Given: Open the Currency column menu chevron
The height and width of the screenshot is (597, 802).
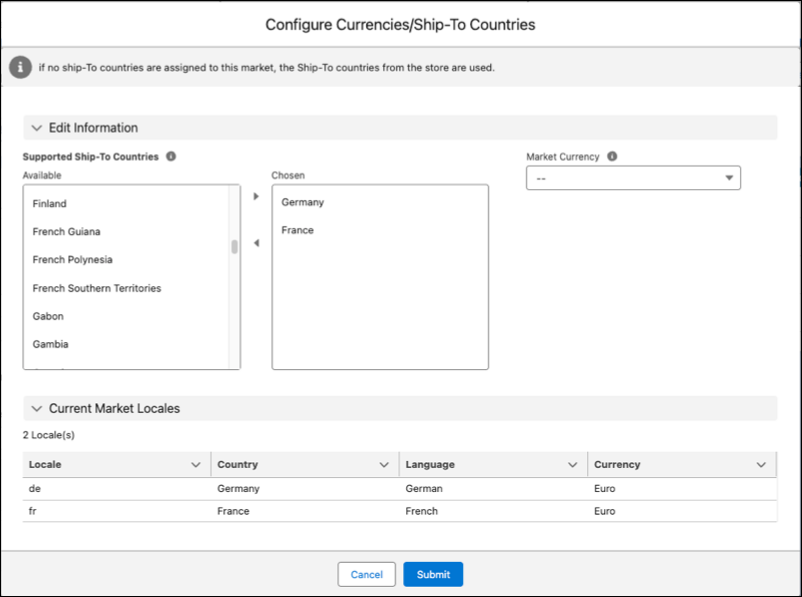Looking at the screenshot, I should (761, 465).
